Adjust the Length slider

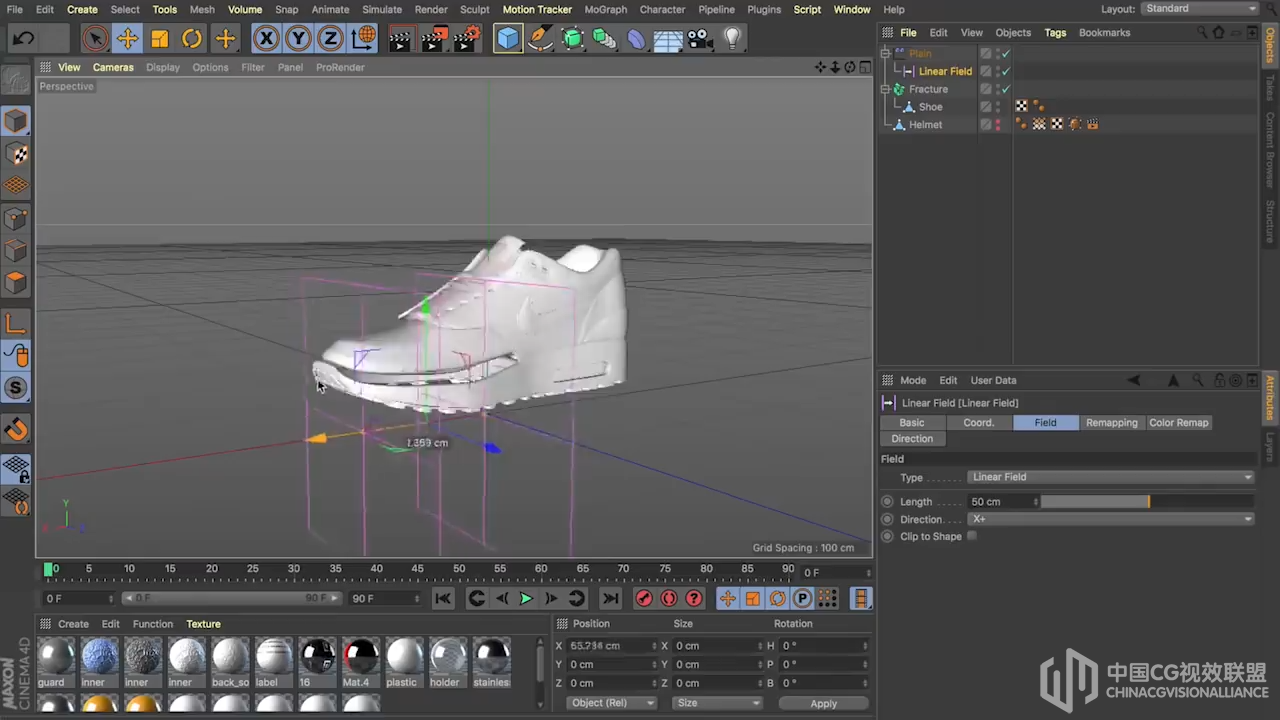[1146, 502]
